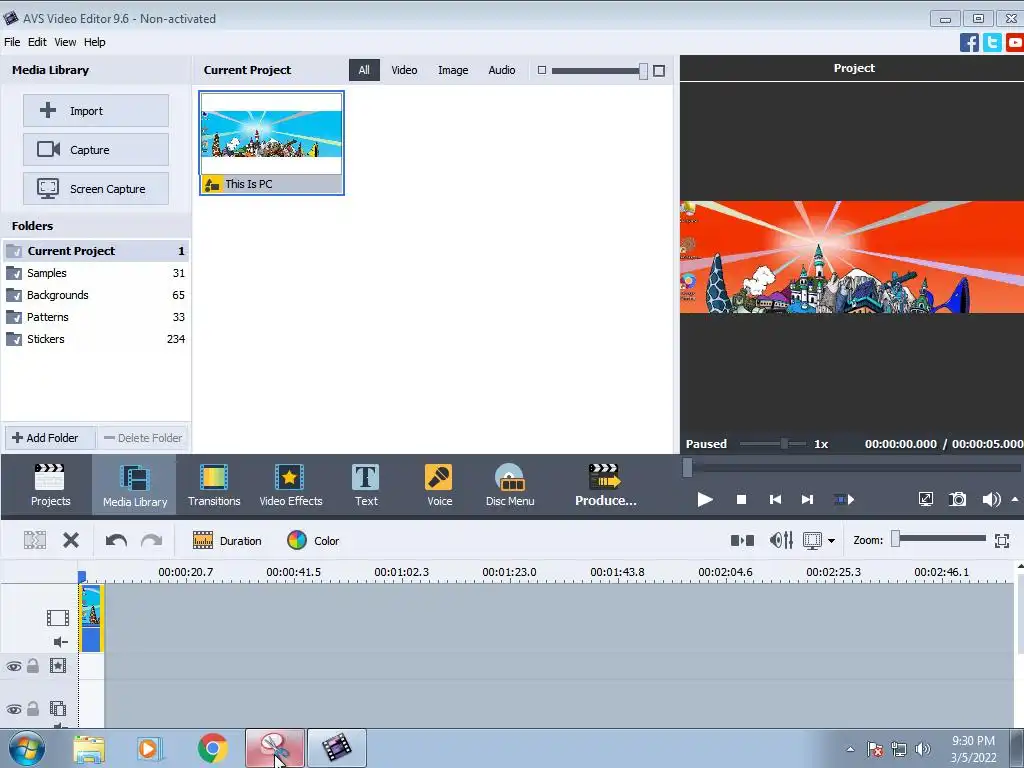The height and width of the screenshot is (768, 1024).
Task: Show All media types
Action: [364, 70]
